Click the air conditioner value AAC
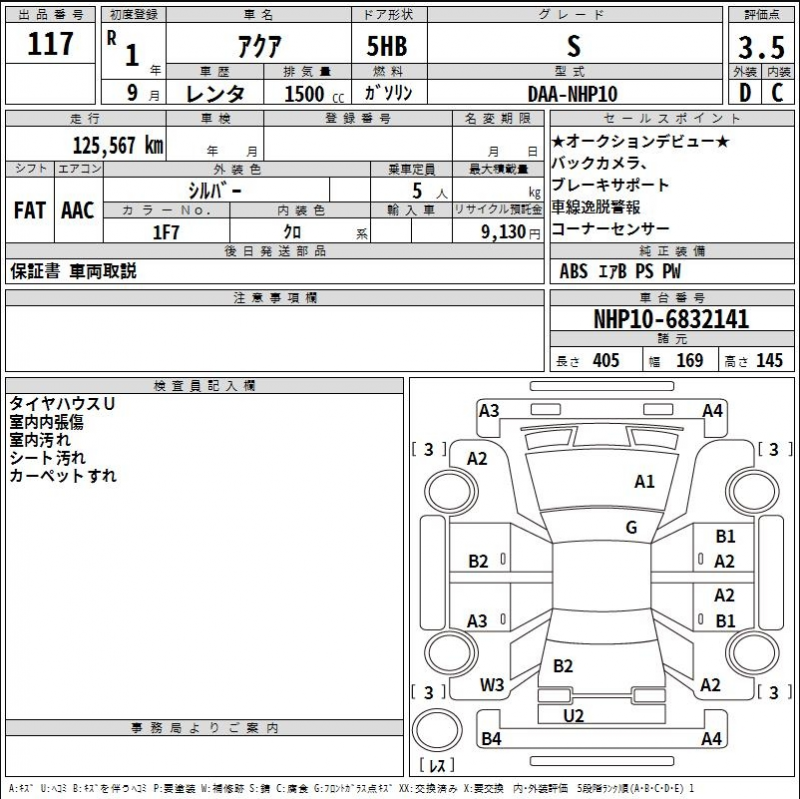800x799 pixels. 78,210
